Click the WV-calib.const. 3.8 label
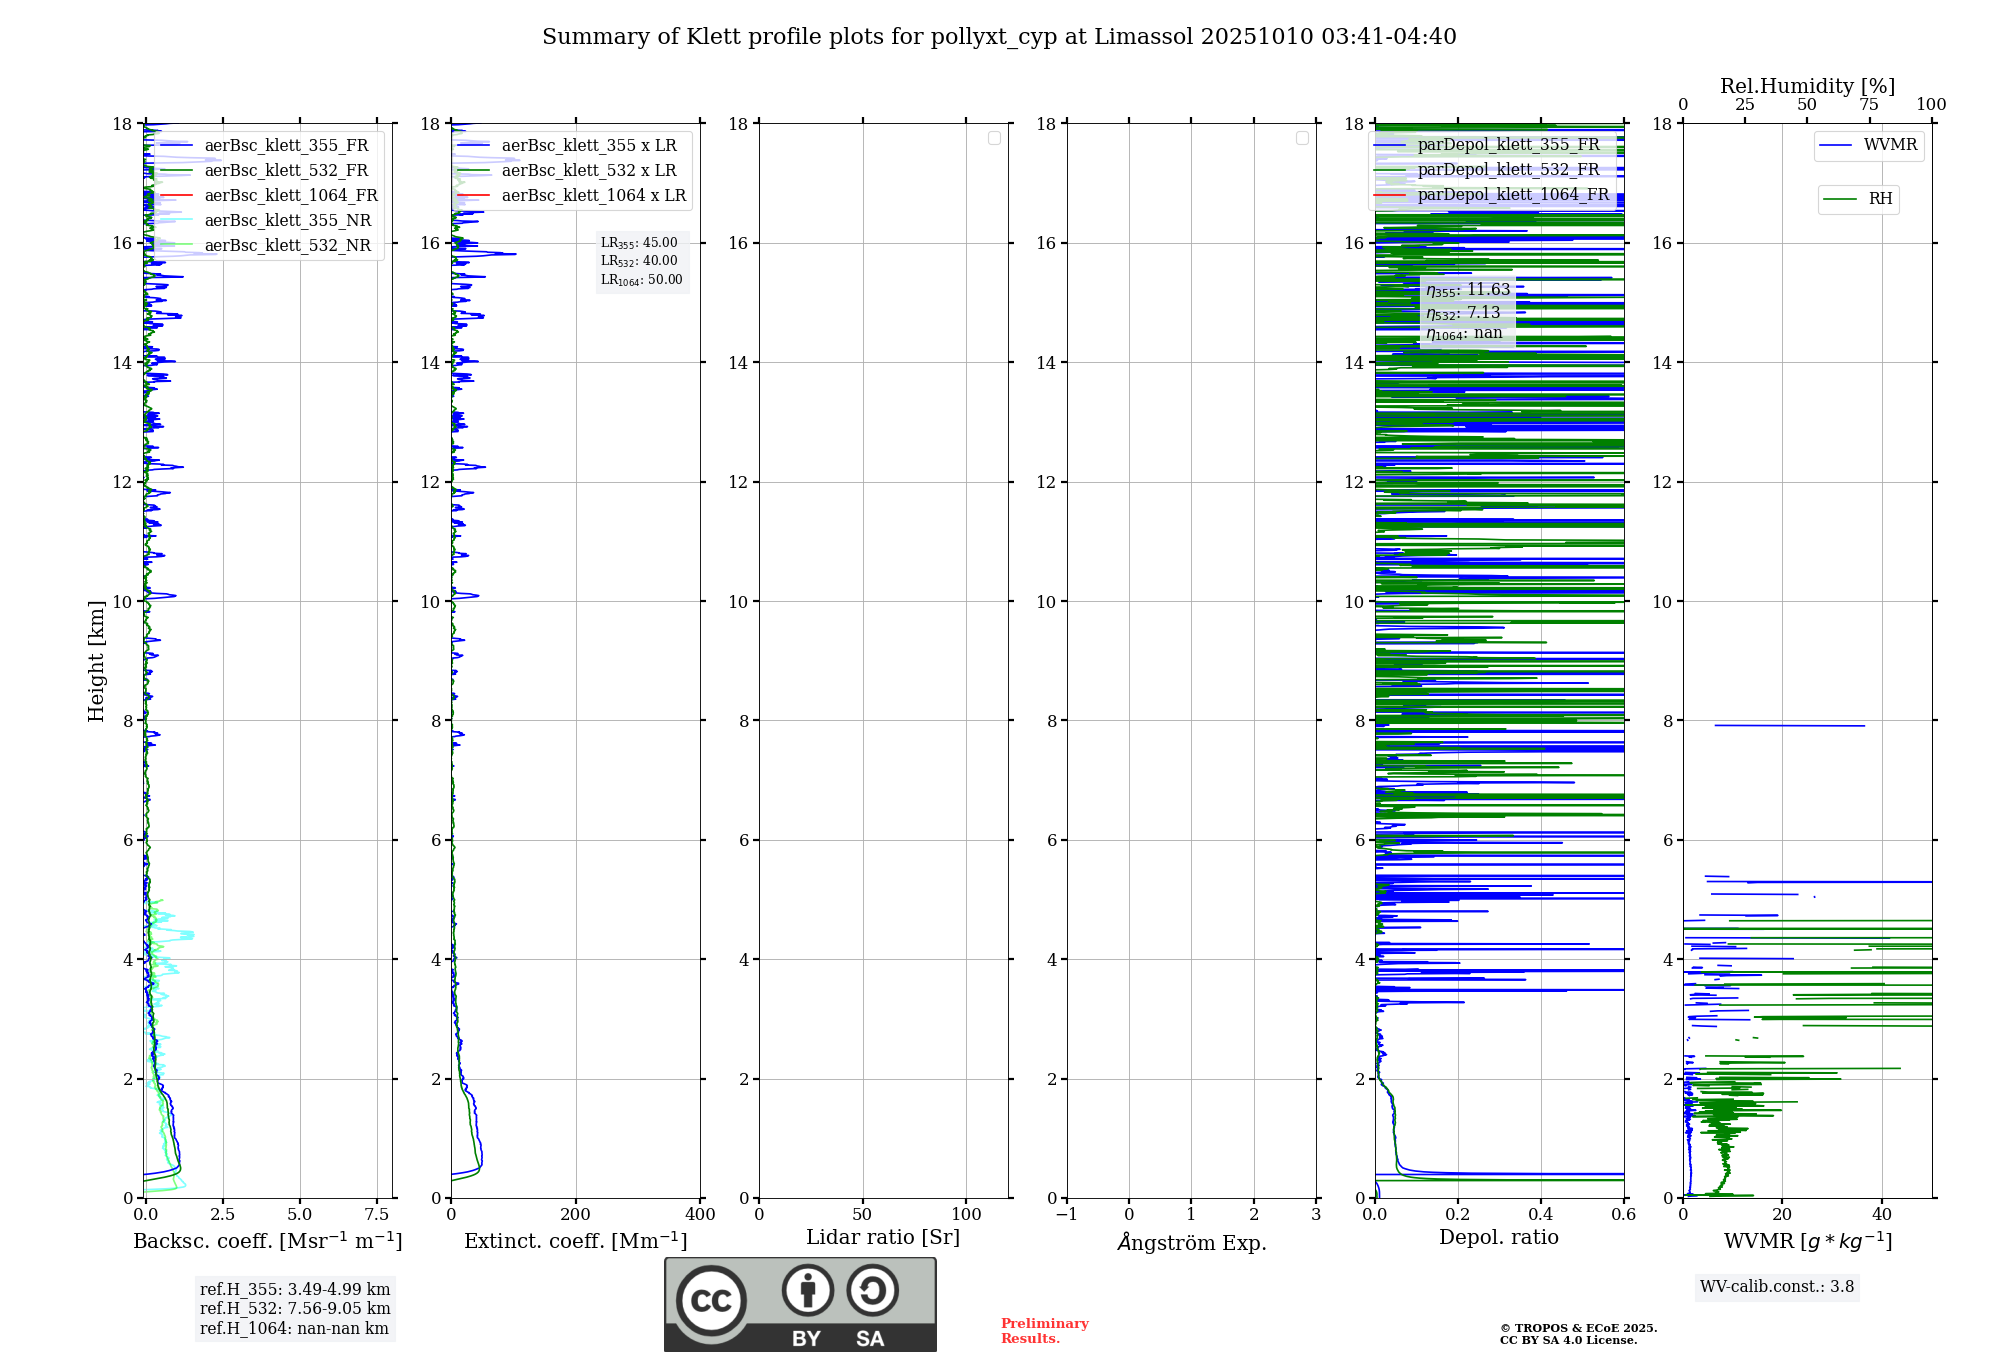Viewport: 2000px width, 1360px height. pyautogui.click(x=1777, y=1287)
